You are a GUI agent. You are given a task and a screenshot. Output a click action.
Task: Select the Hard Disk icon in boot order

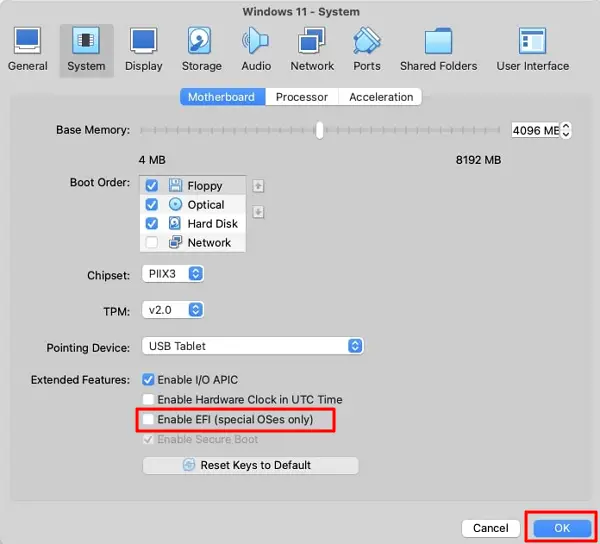175,223
